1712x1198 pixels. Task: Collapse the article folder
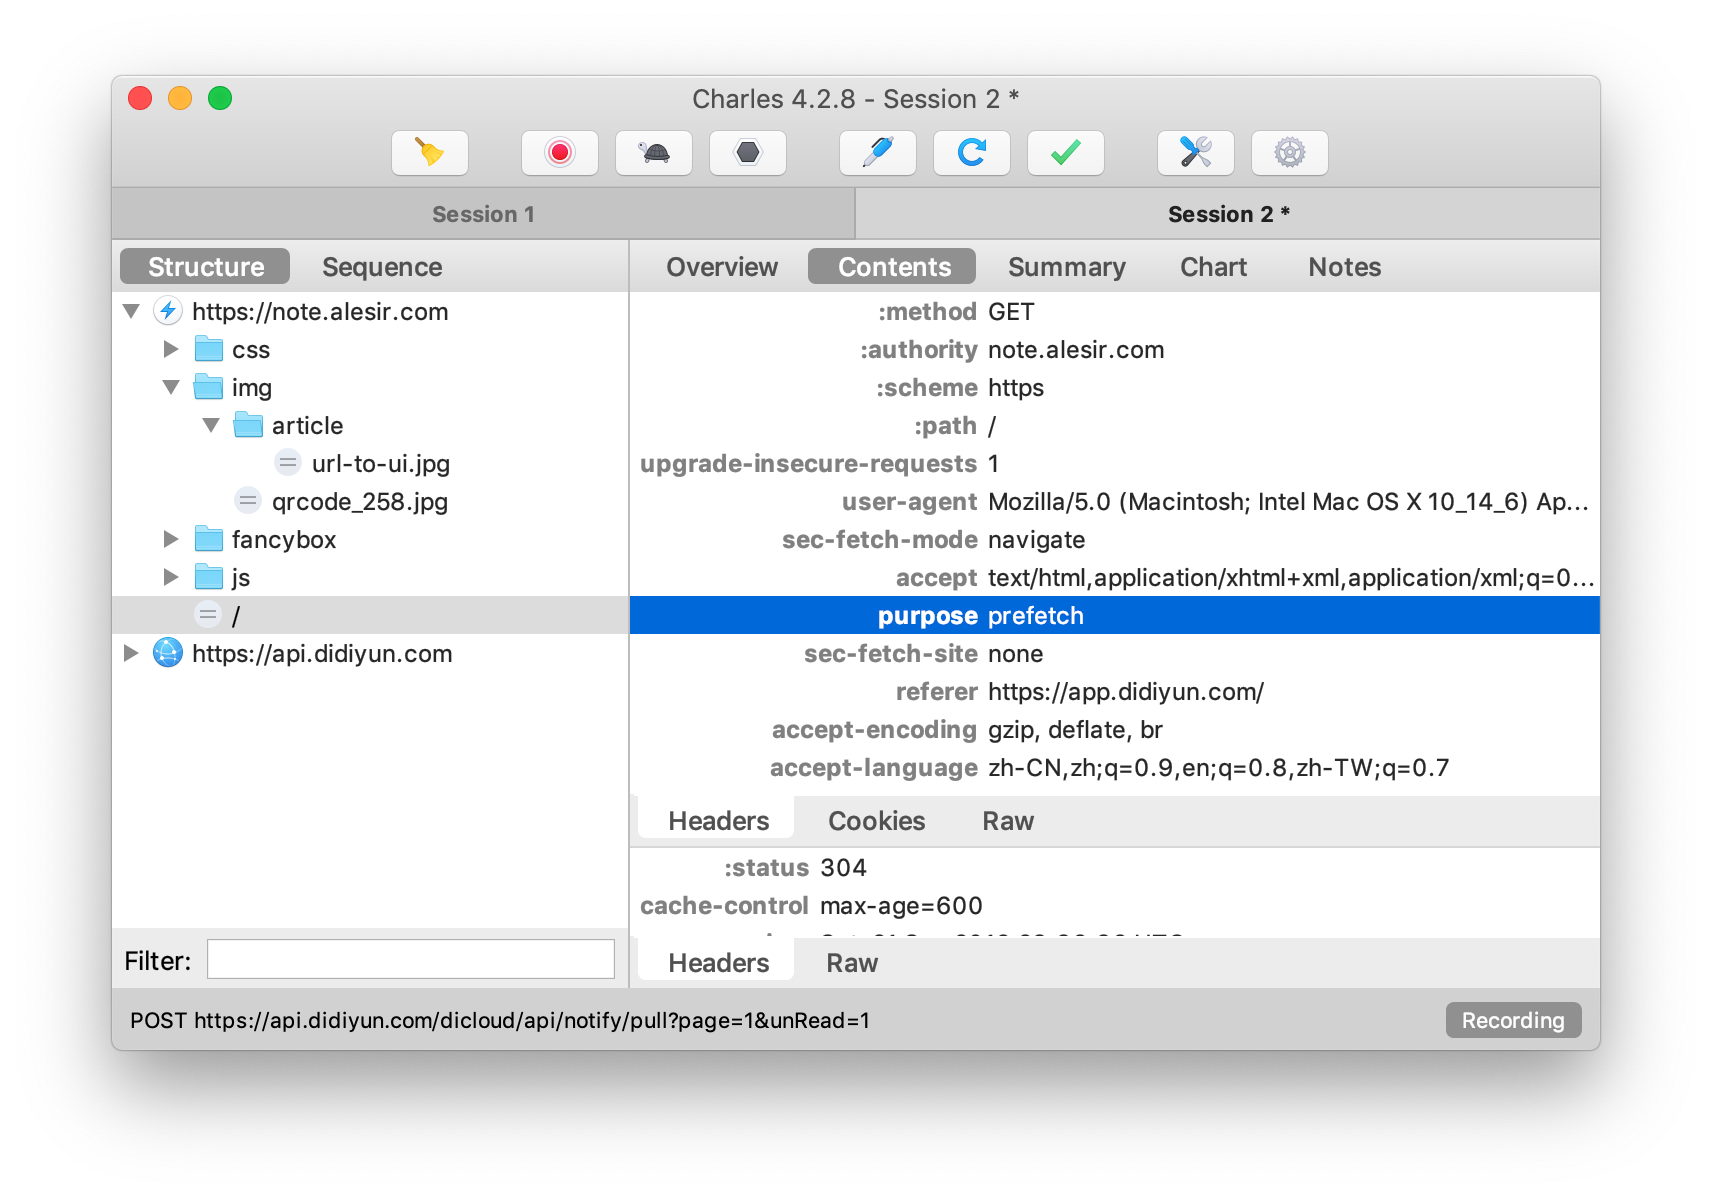point(211,425)
